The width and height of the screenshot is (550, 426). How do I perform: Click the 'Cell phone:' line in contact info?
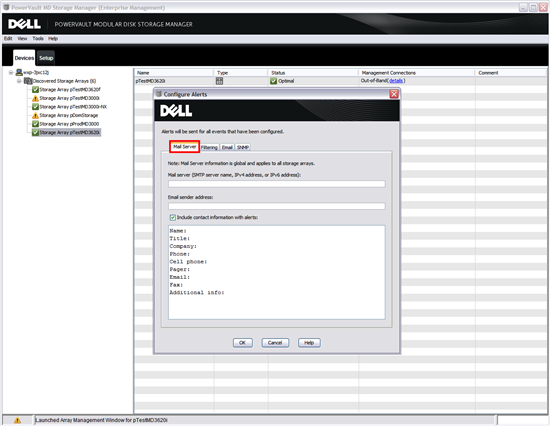point(188,262)
